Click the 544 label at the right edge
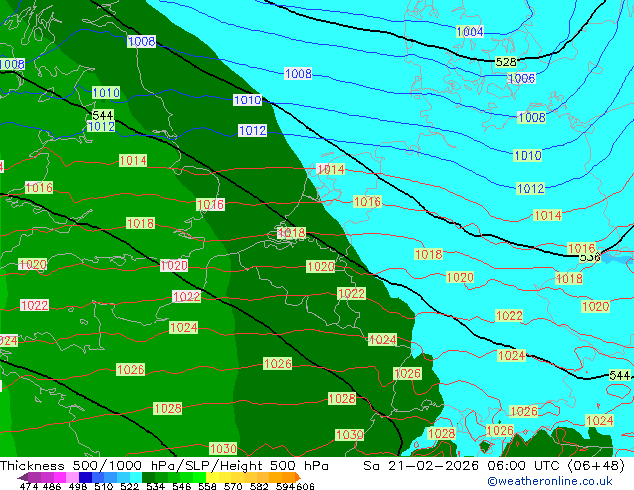The image size is (634, 490). [x=620, y=376]
